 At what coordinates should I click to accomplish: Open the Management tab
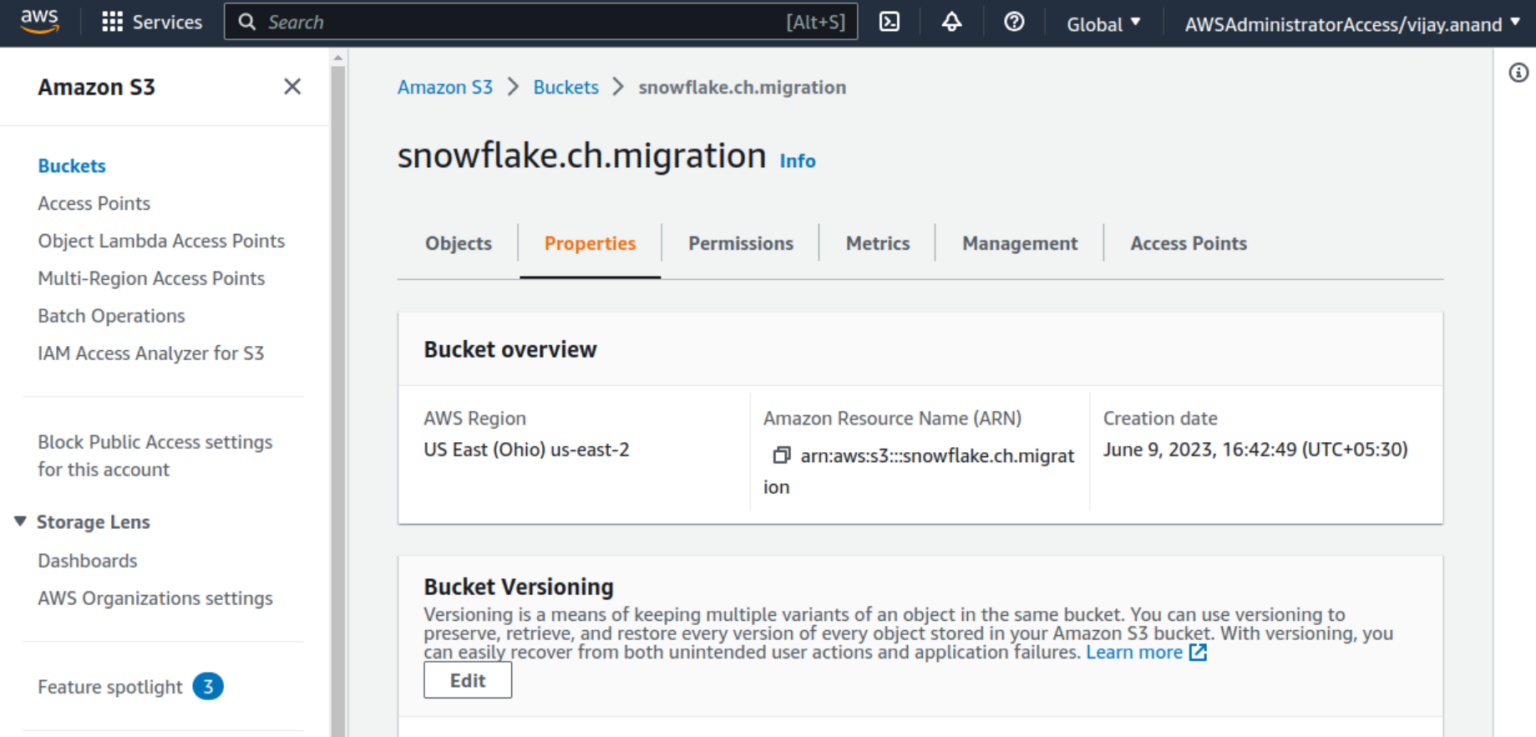[x=1020, y=243]
